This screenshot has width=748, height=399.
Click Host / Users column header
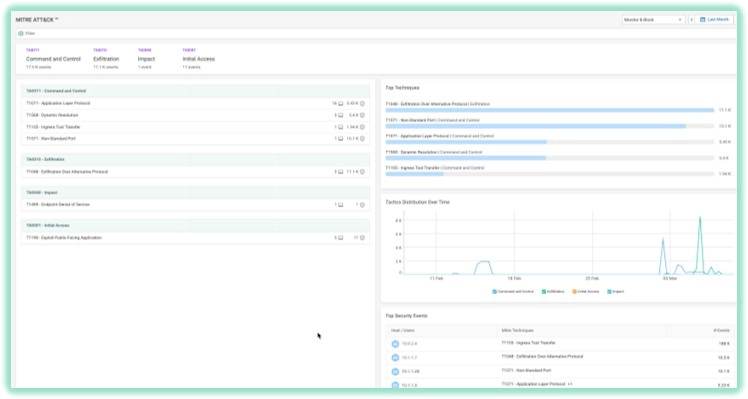pos(403,330)
